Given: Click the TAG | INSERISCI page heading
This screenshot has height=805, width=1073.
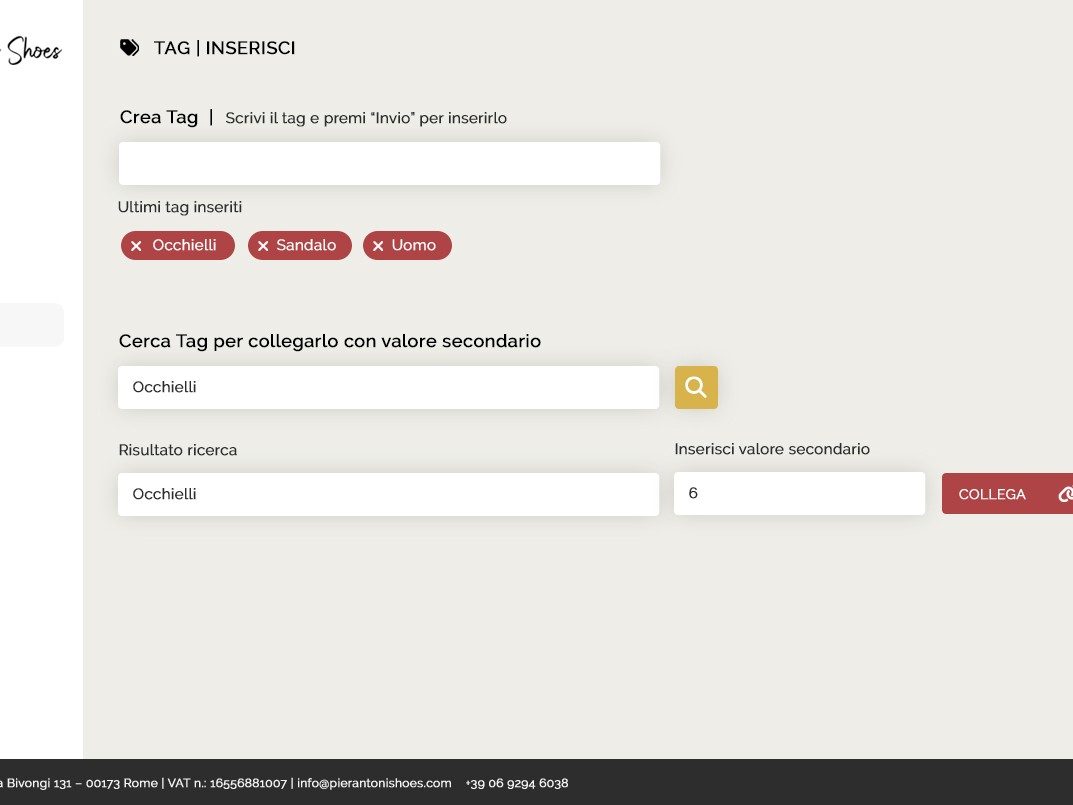Looking at the screenshot, I should pyautogui.click(x=225, y=48).
